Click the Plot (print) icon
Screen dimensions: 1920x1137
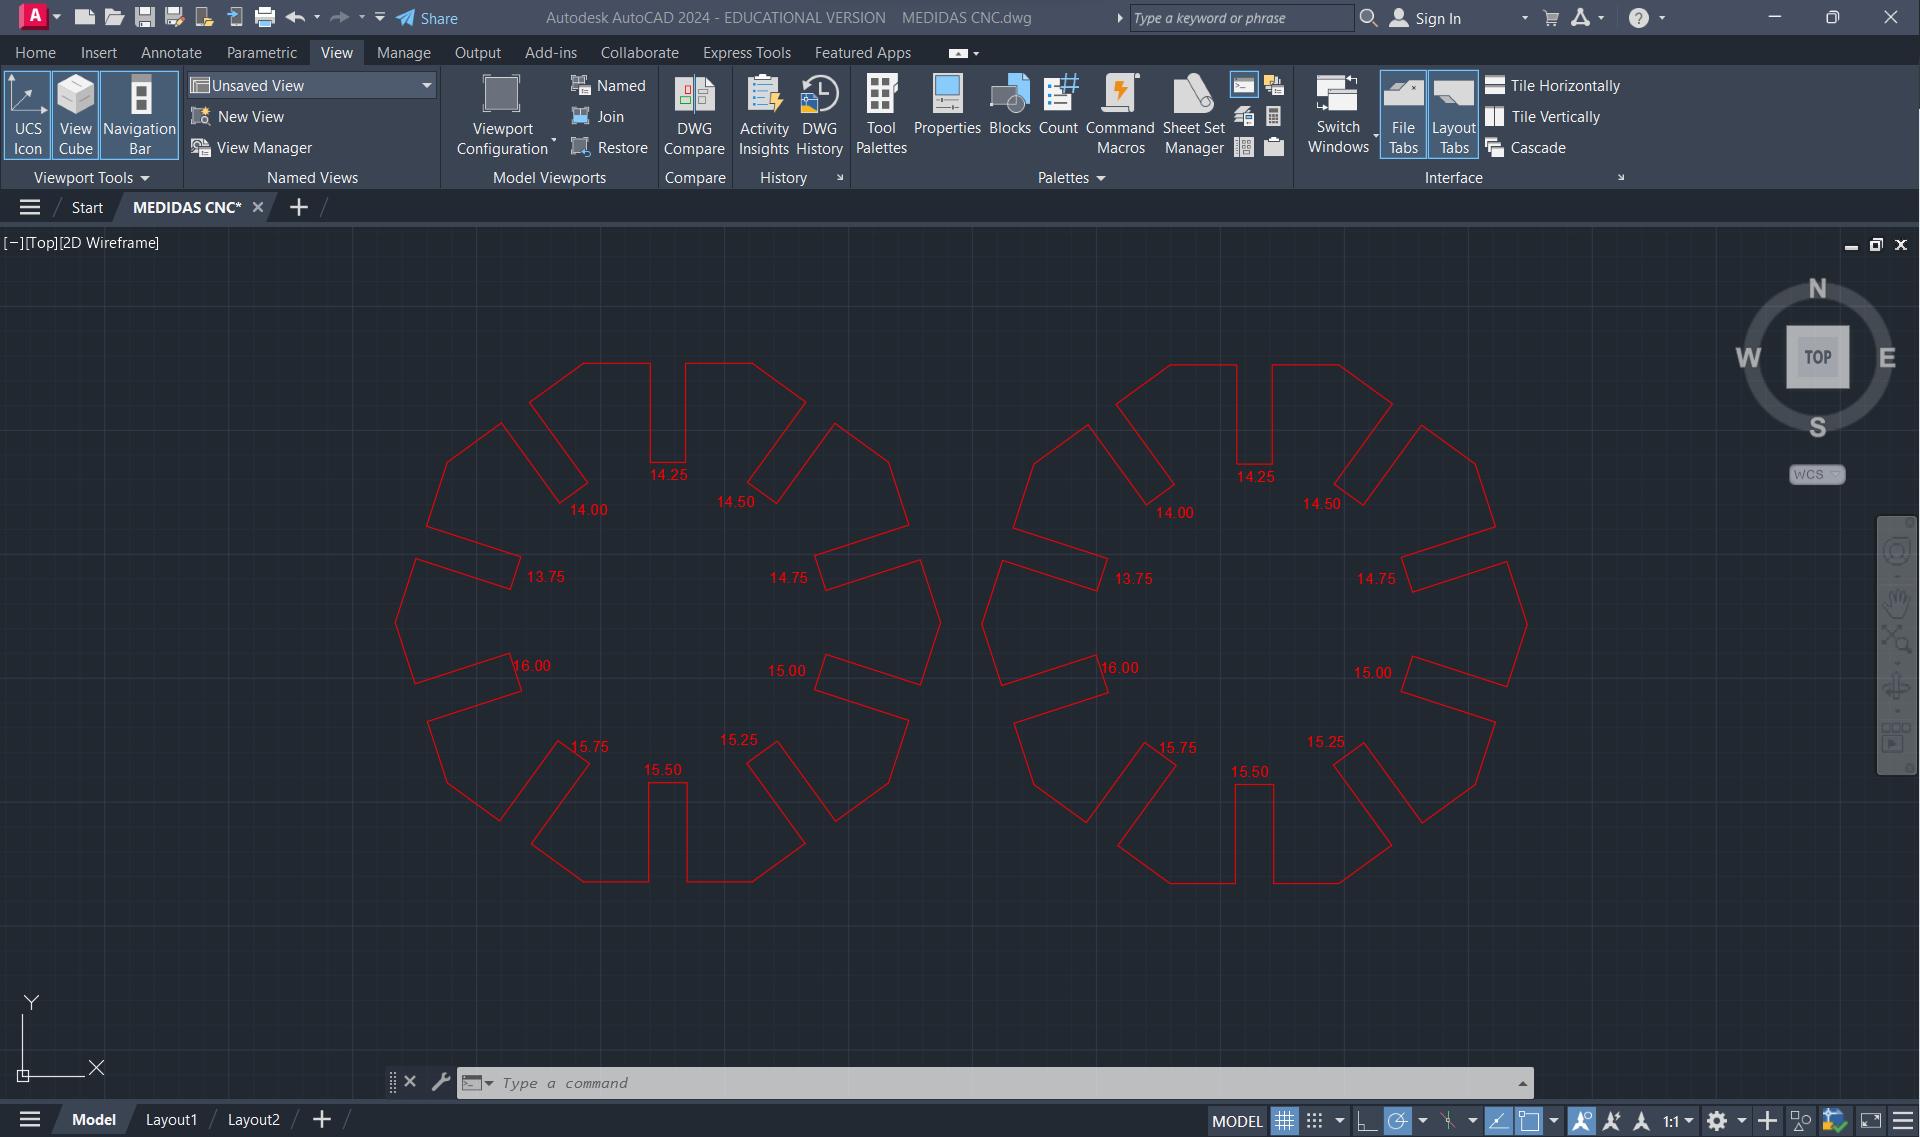[x=265, y=17]
